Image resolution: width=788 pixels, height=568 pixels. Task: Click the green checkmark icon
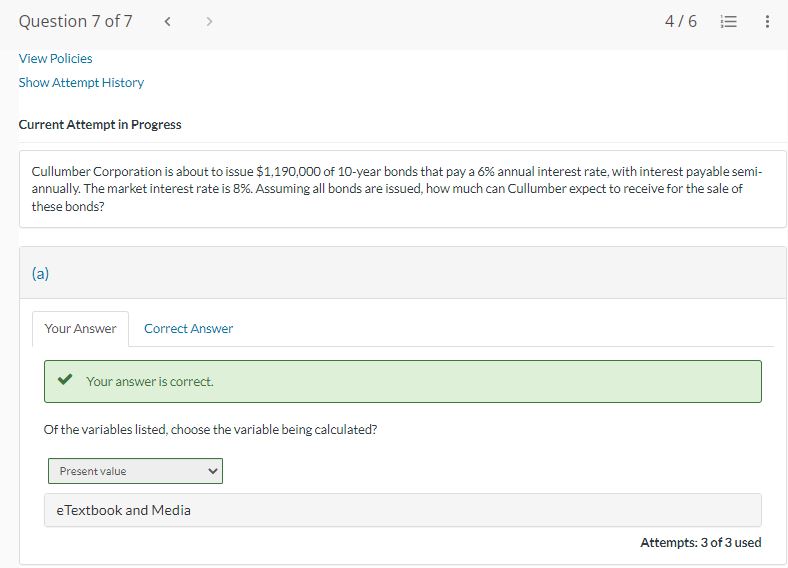pyautogui.click(x=65, y=381)
